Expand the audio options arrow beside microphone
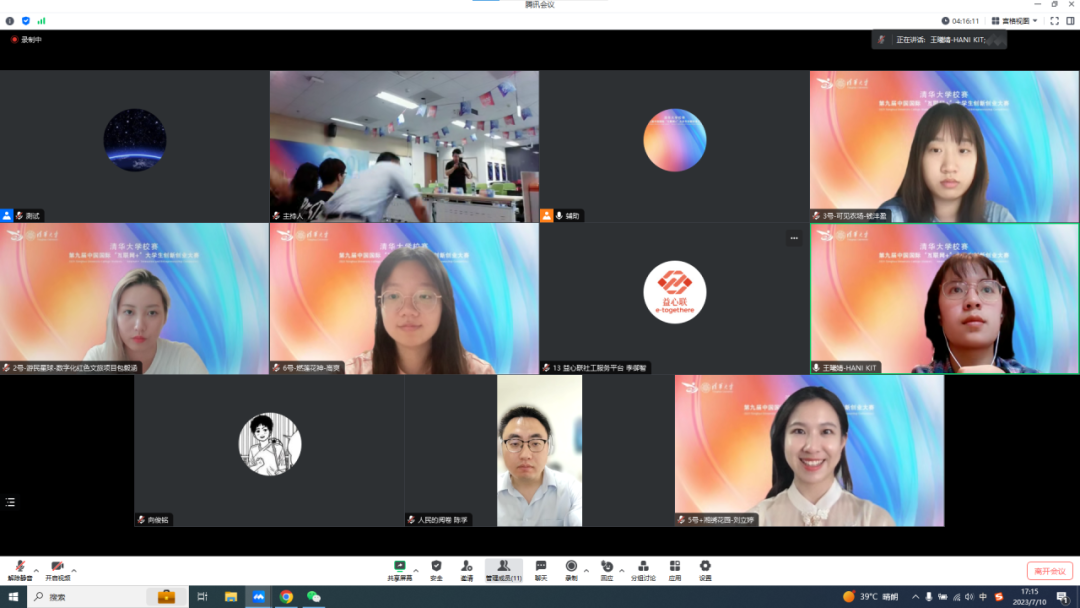 coord(37,570)
